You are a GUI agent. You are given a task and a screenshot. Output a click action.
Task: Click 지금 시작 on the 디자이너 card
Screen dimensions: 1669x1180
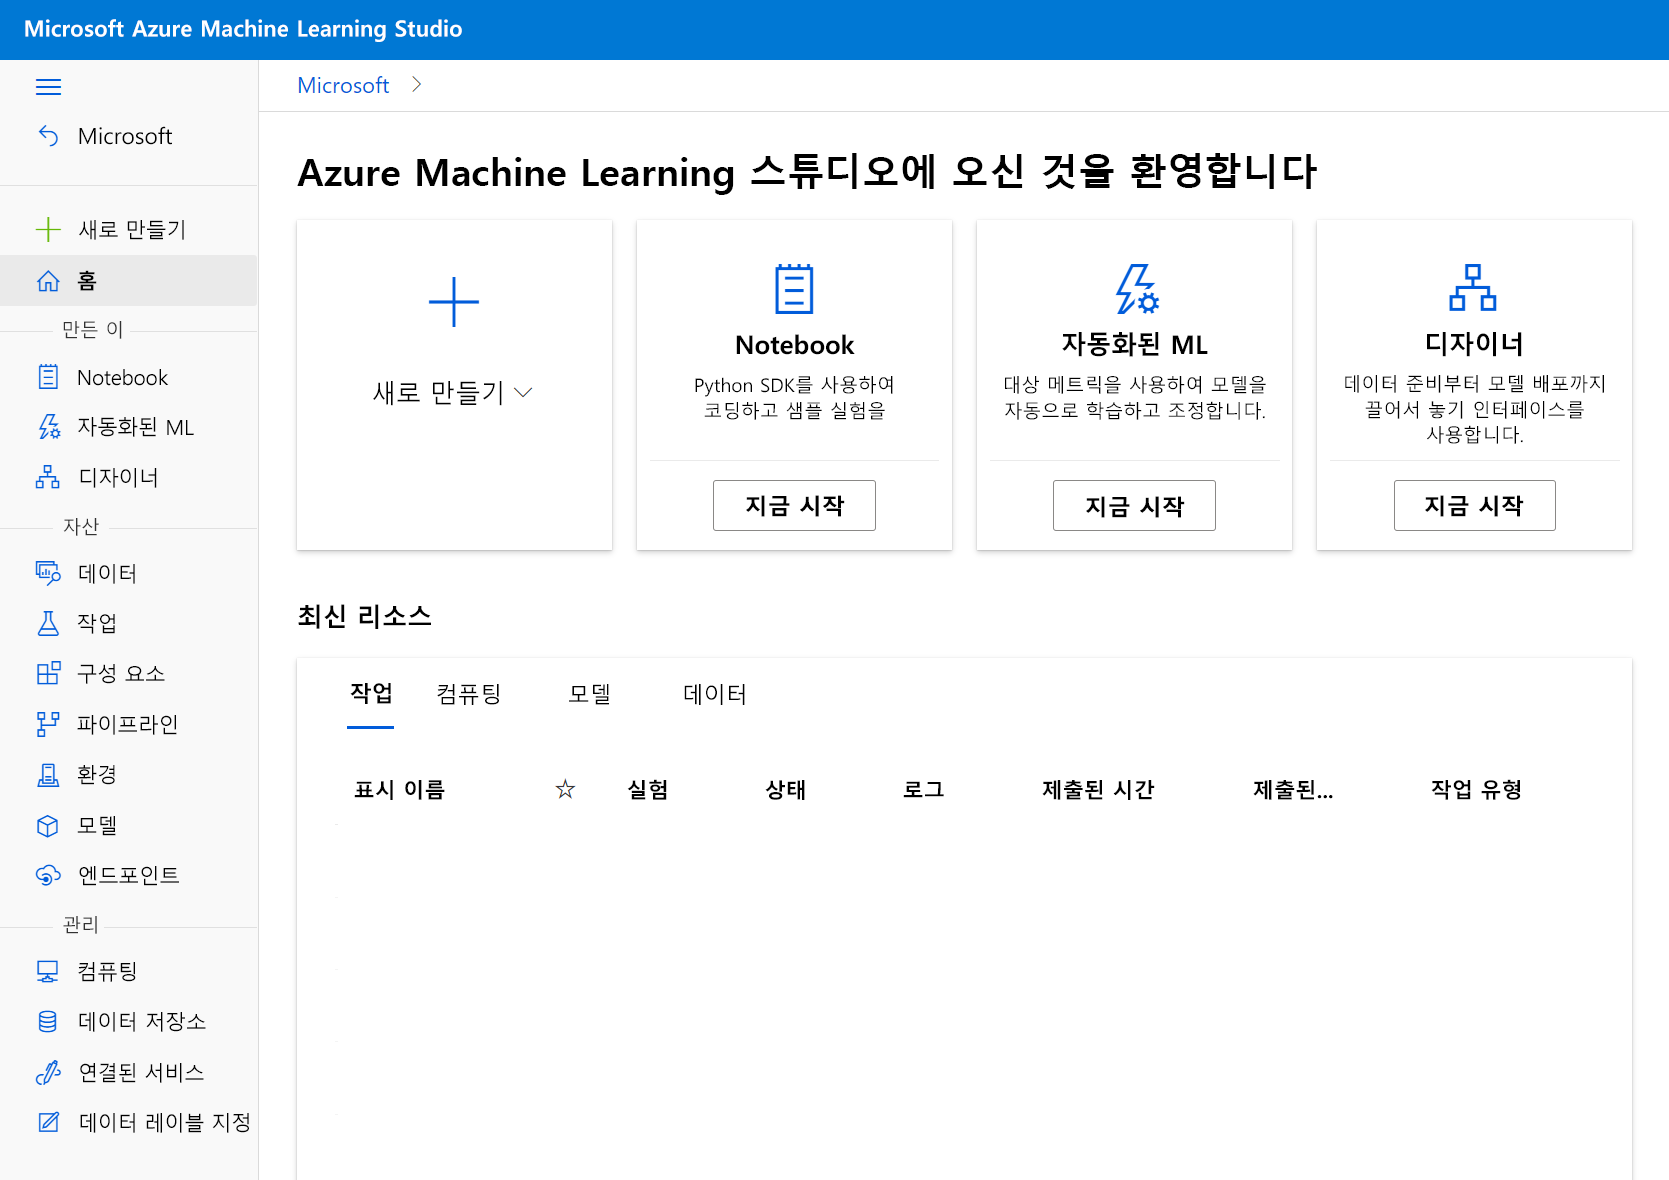tap(1474, 505)
